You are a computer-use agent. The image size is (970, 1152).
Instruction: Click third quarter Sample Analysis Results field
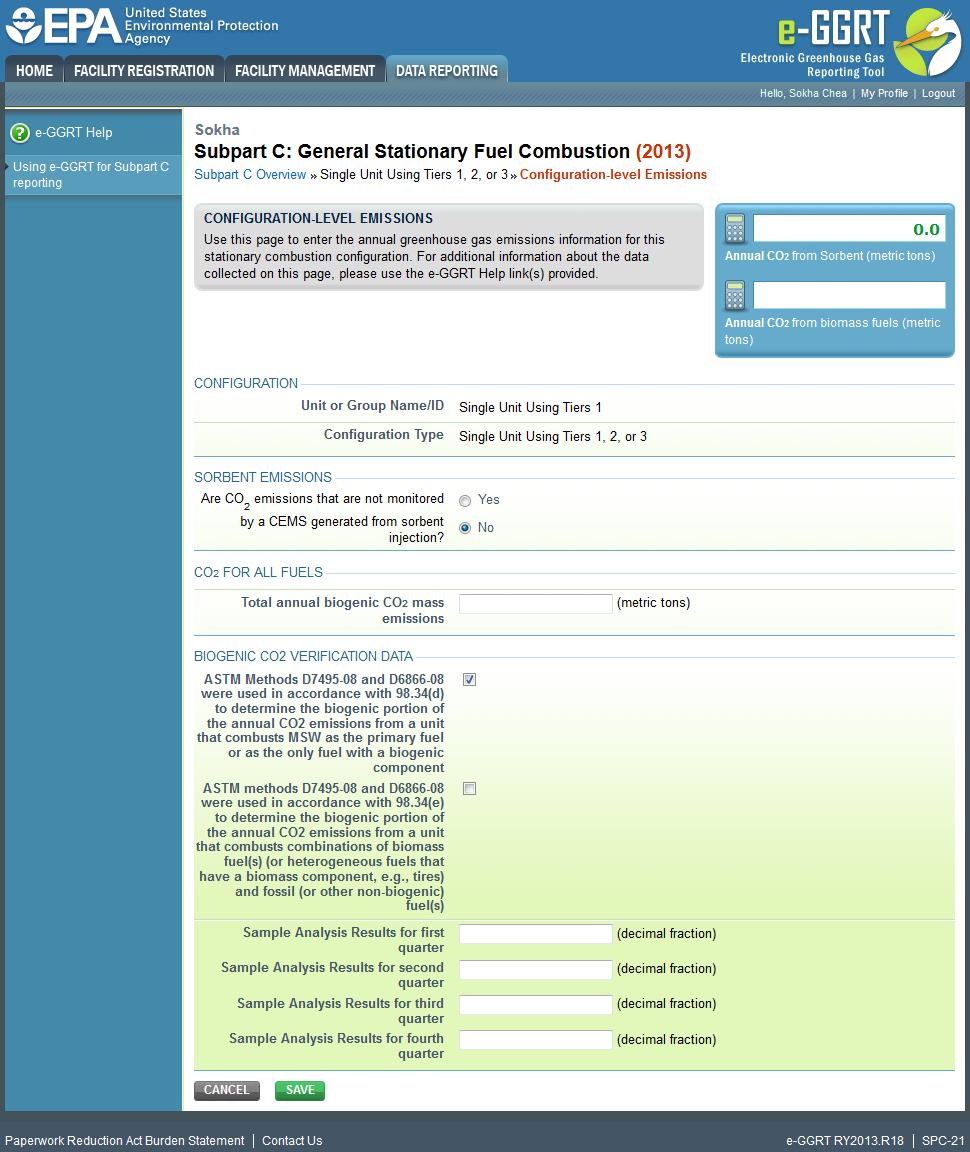click(x=536, y=1004)
